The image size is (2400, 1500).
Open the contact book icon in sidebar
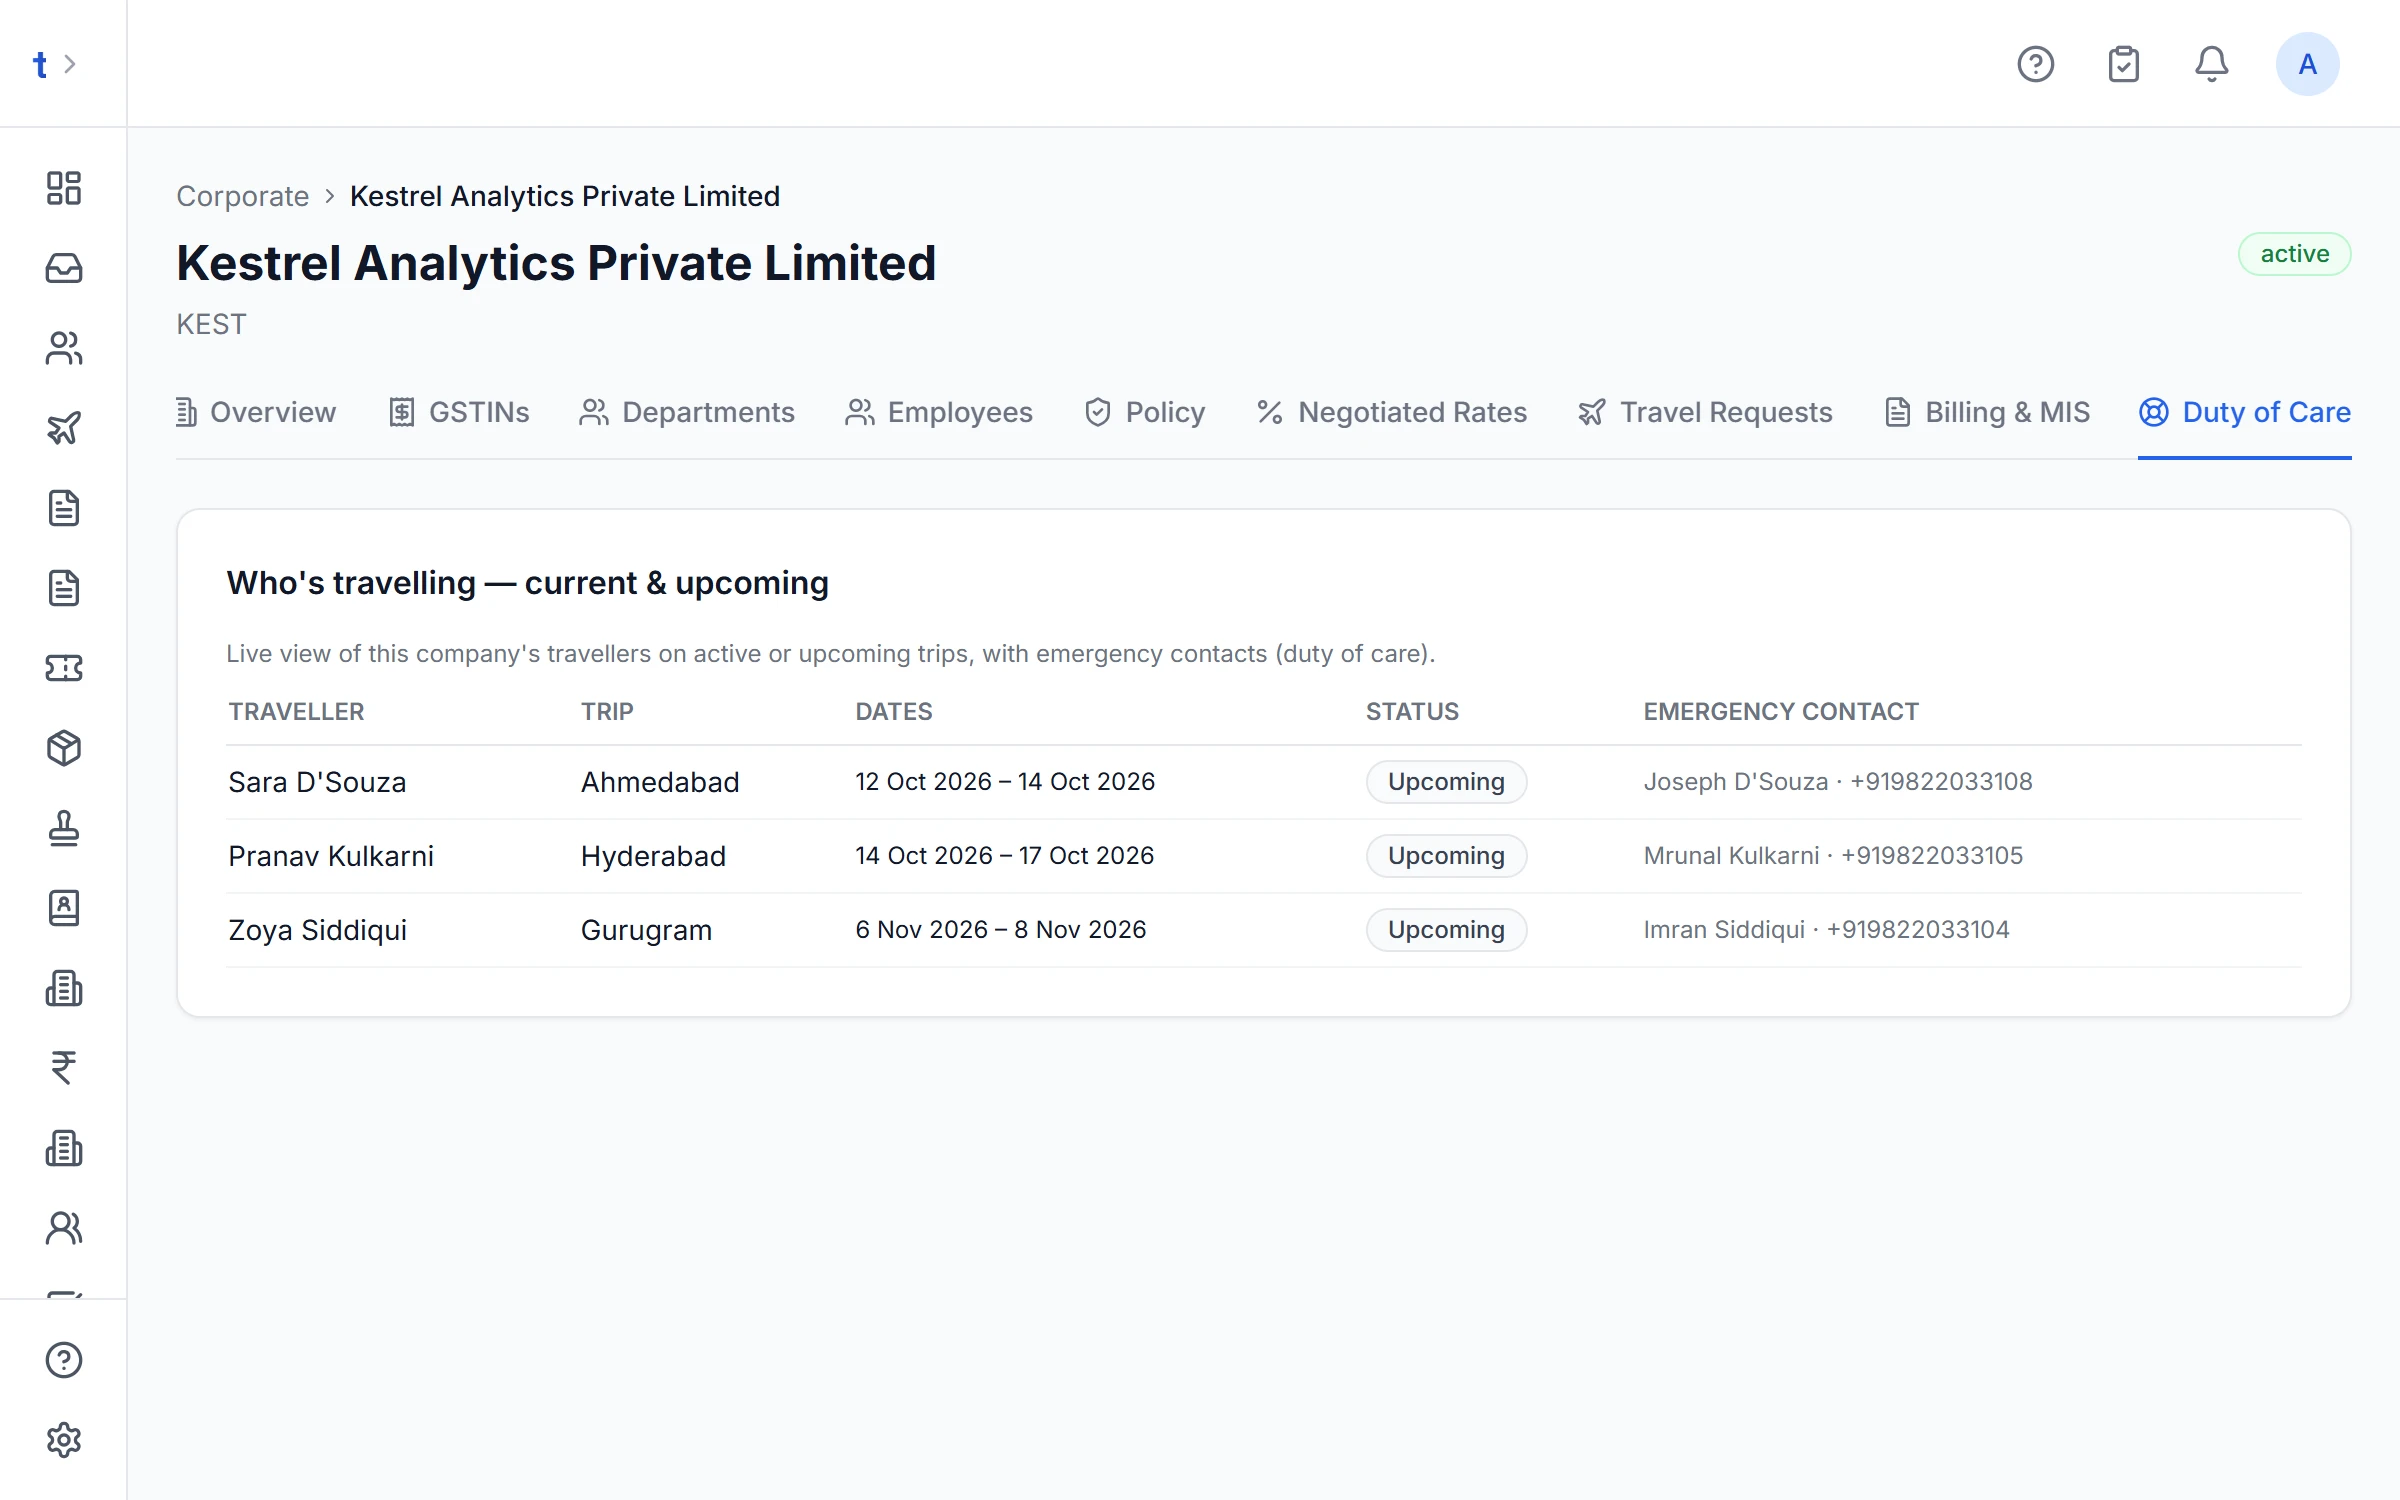coord(64,908)
